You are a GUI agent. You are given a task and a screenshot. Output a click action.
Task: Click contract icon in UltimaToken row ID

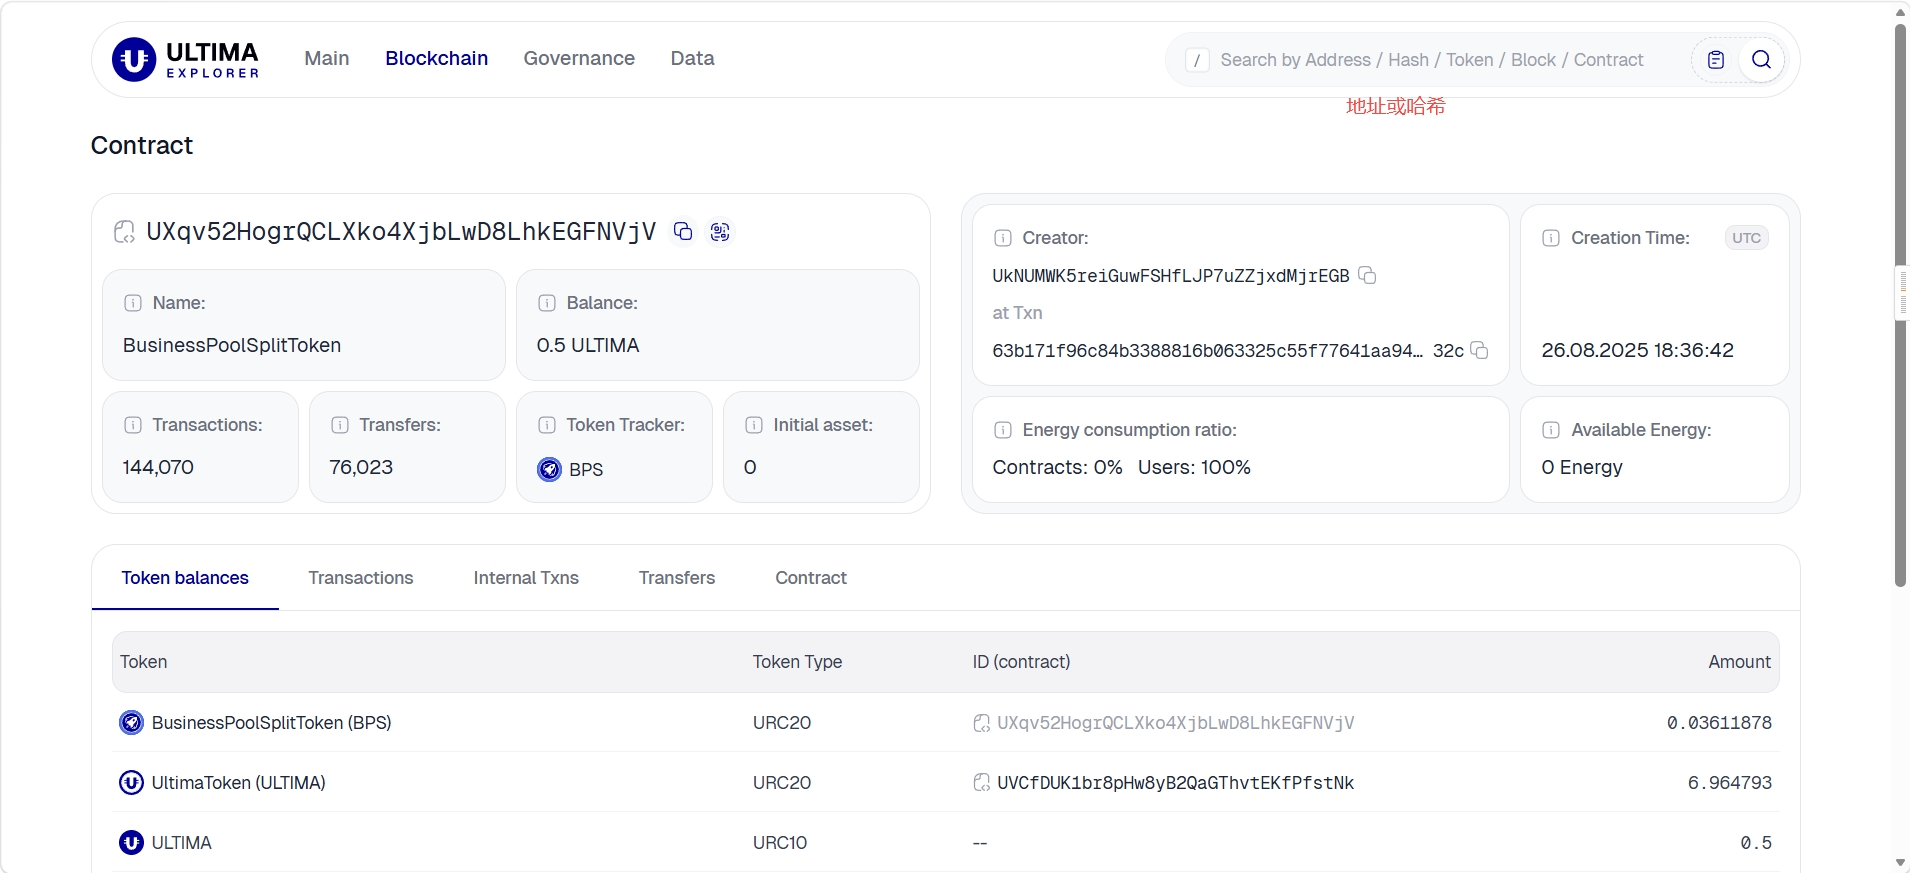[x=982, y=783]
